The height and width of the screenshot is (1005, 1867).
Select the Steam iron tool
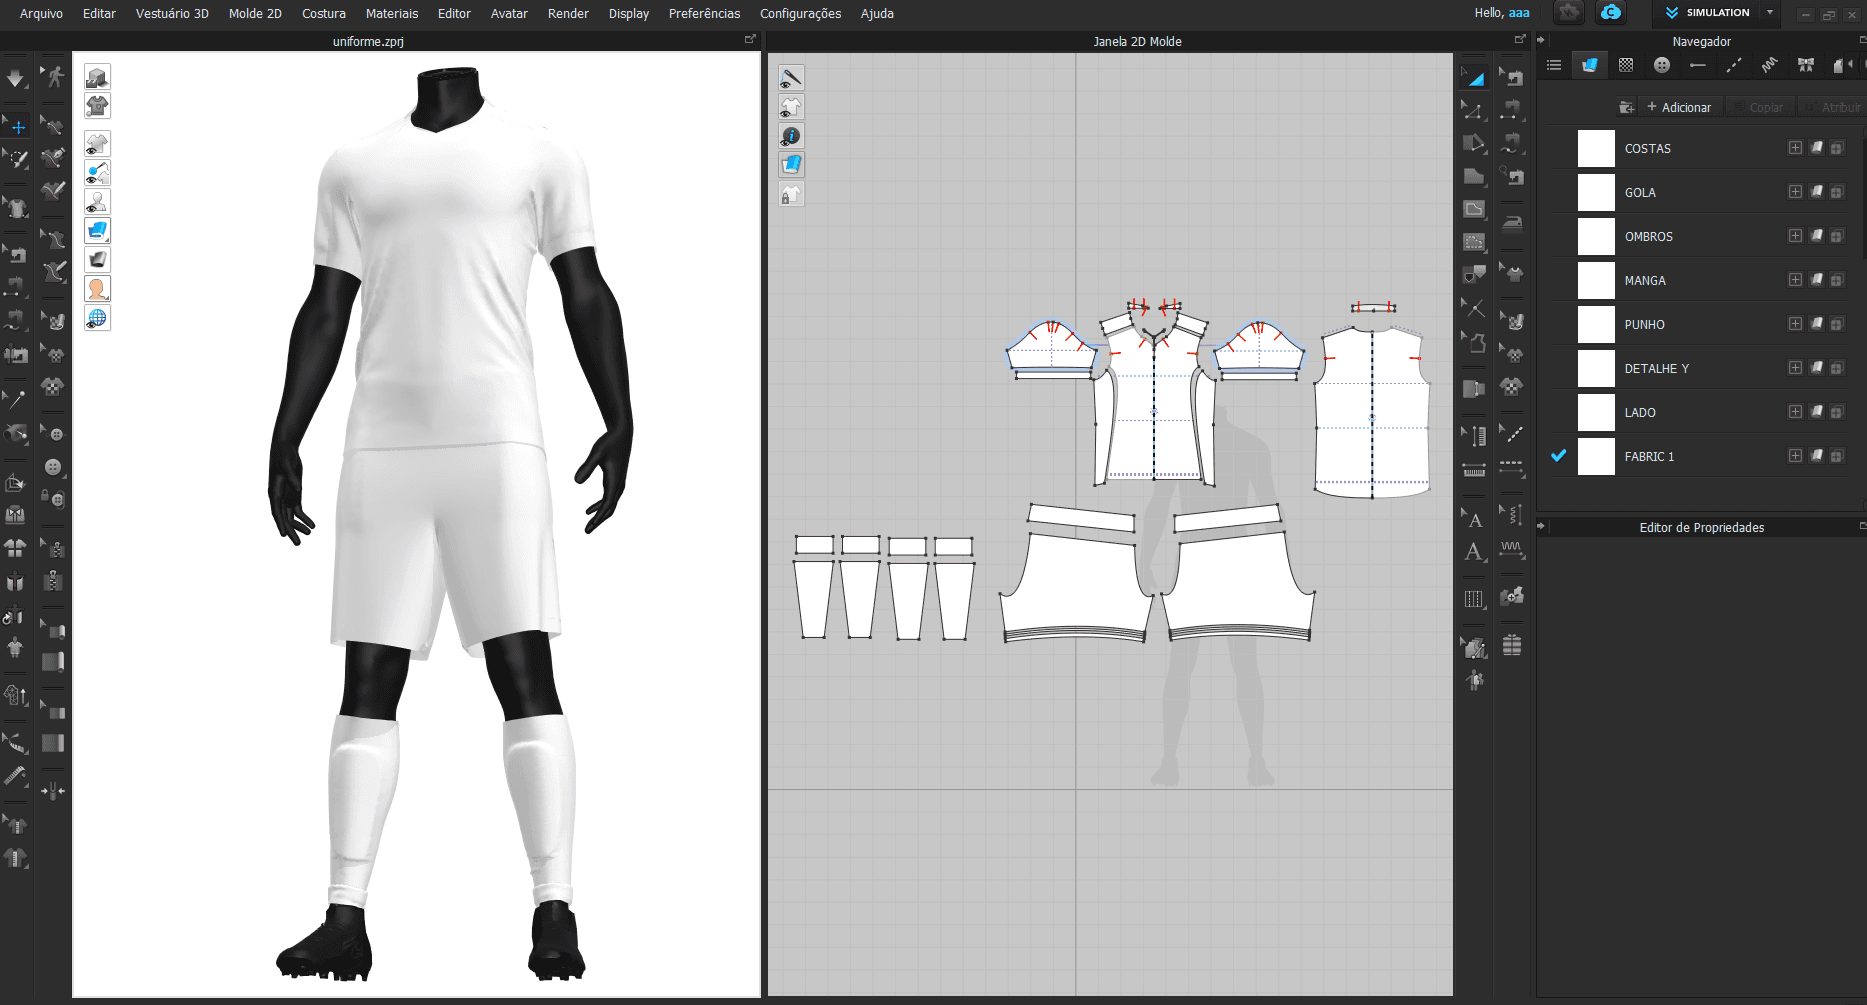[x=1512, y=223]
